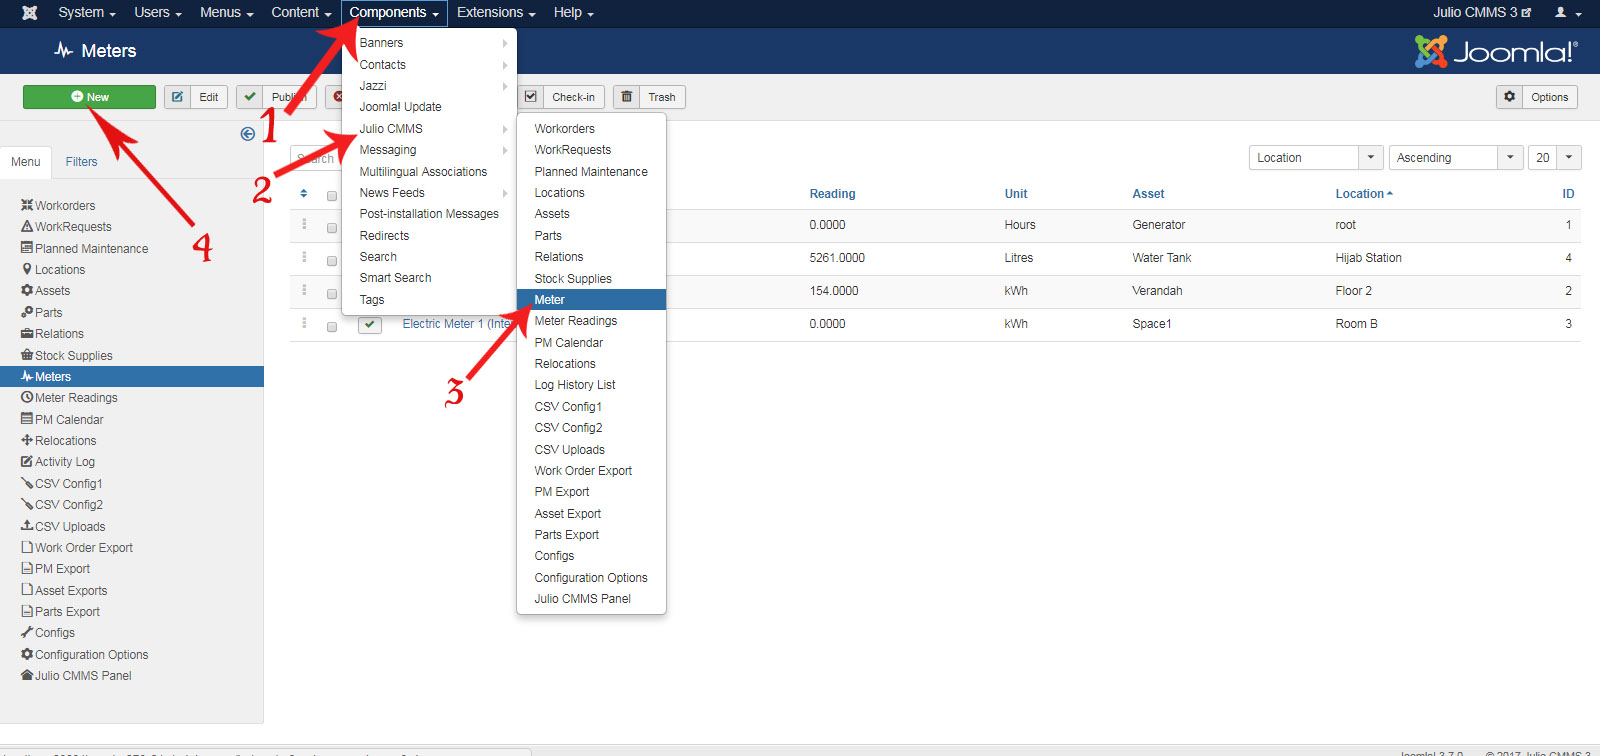
Task: Open CSV Uploads in the sidebar
Action: coord(62,526)
